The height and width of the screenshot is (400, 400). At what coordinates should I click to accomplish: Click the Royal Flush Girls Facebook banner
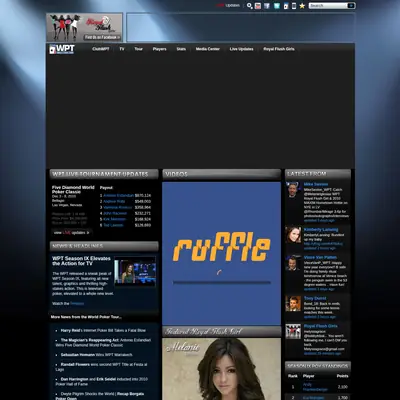[84, 27]
